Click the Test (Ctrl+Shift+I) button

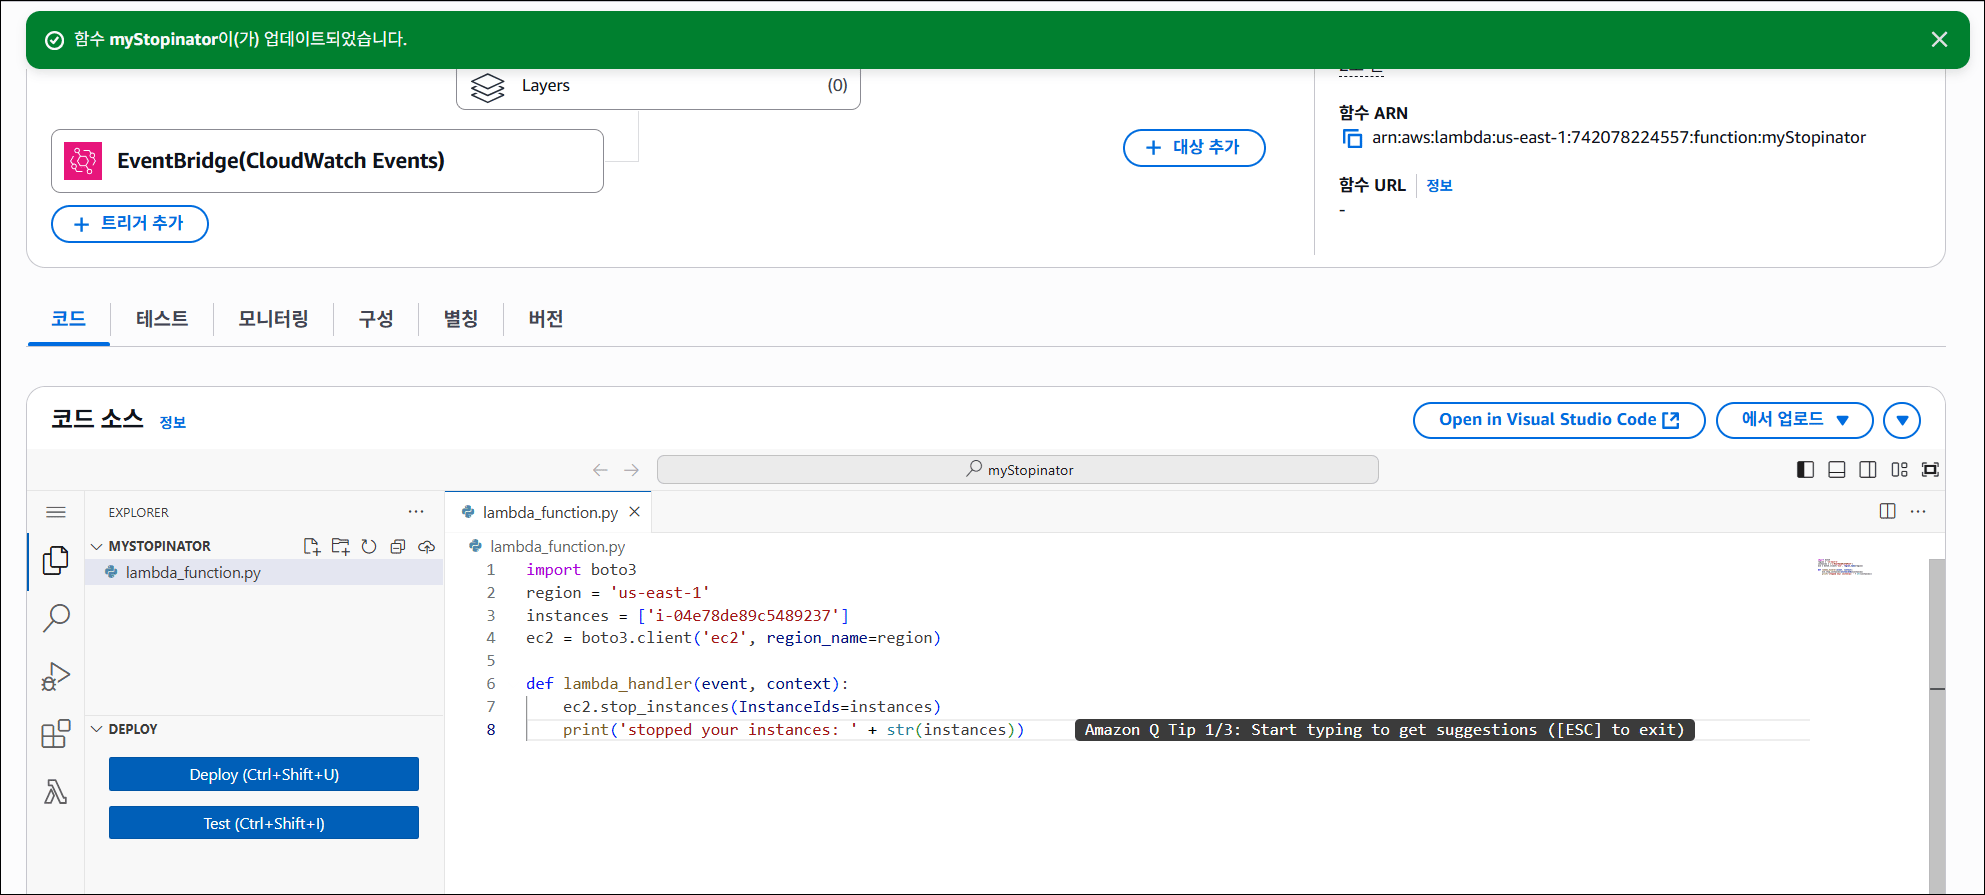tap(264, 824)
